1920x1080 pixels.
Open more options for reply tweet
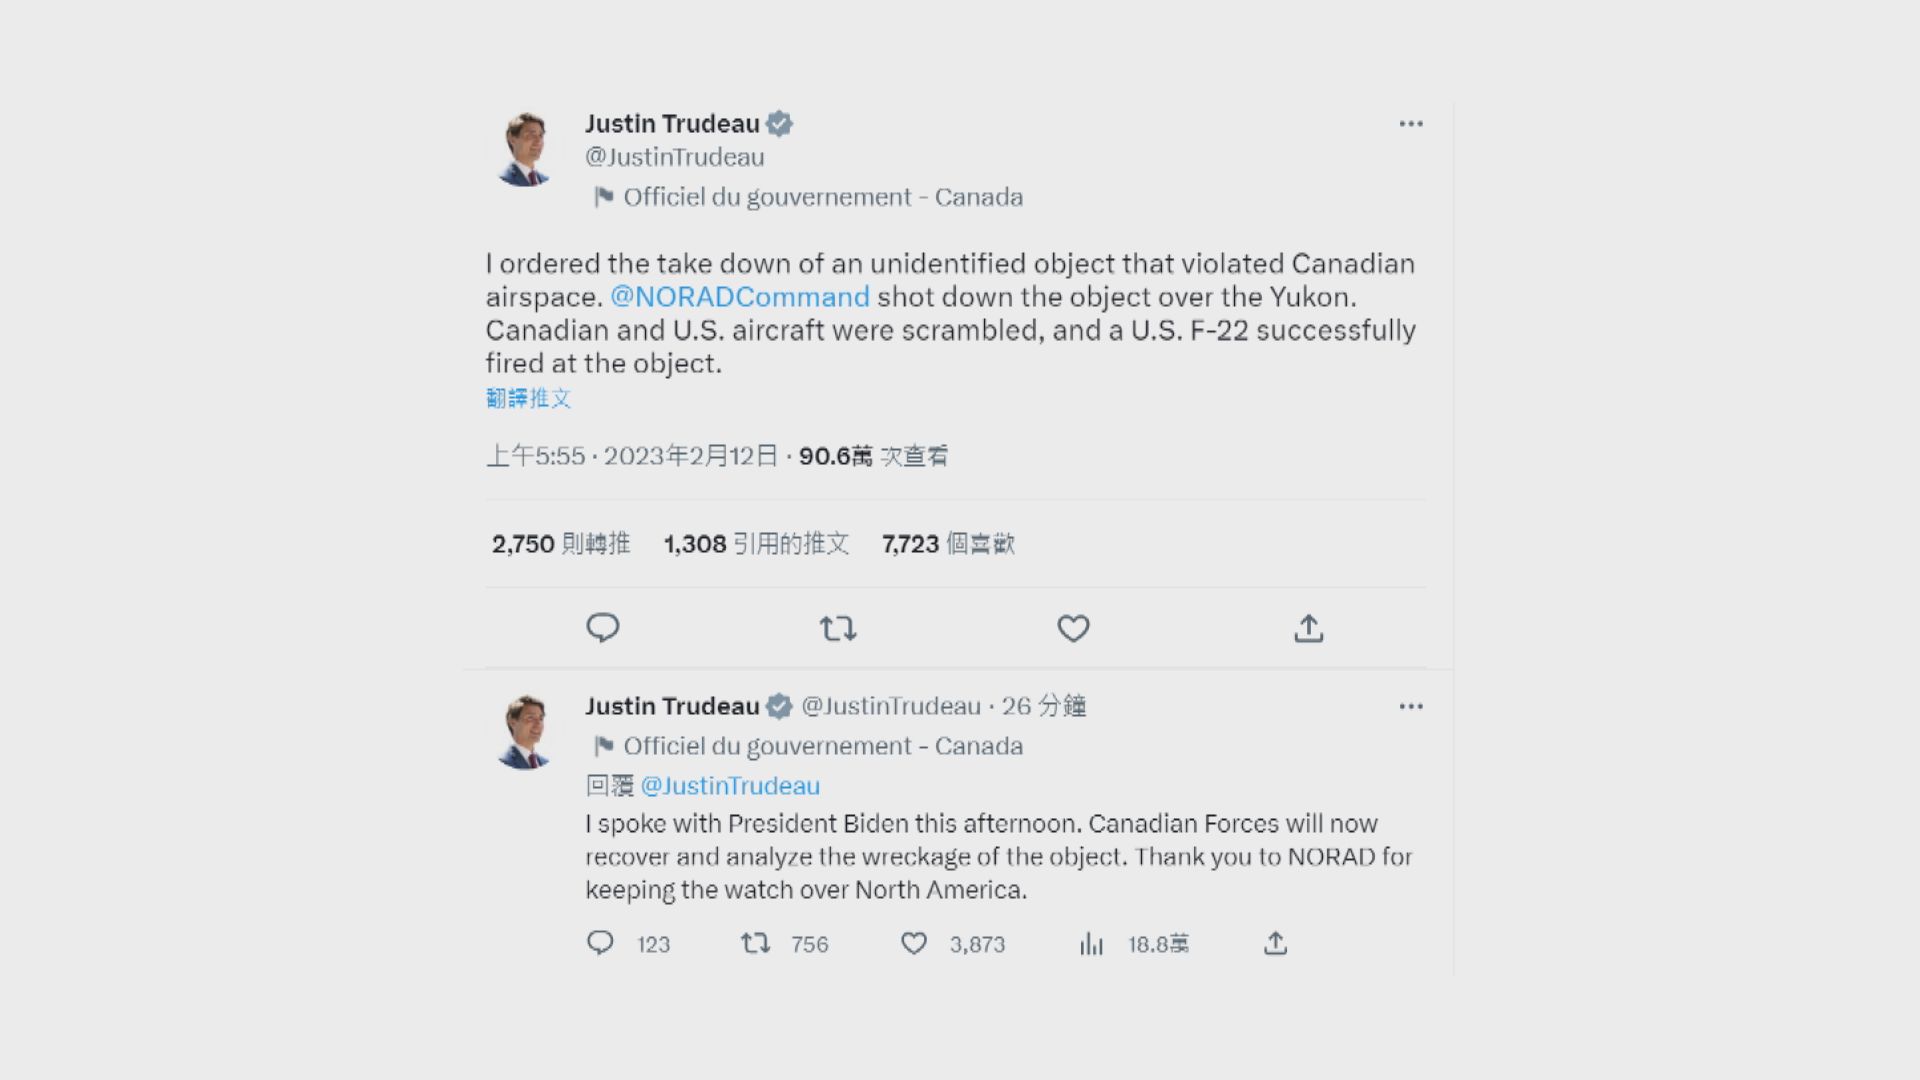point(1411,707)
